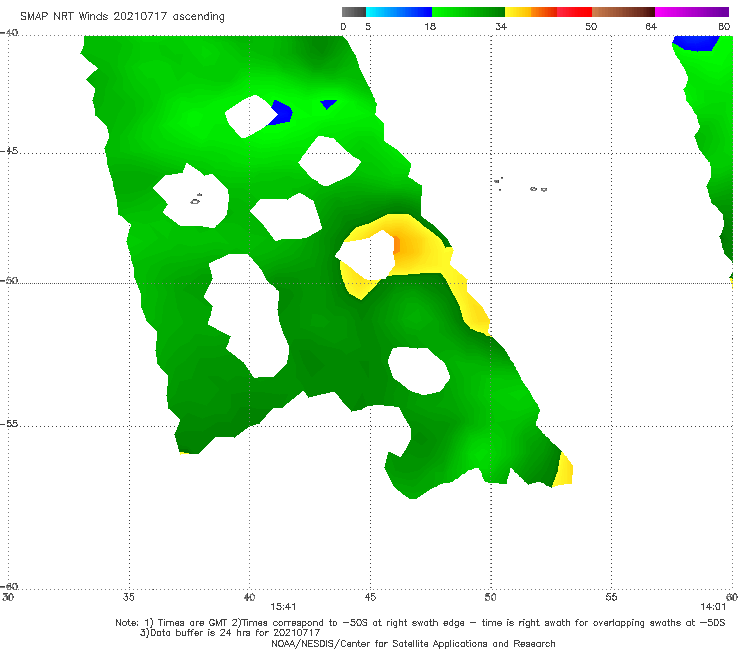Click the color bar label '64'

651,27
